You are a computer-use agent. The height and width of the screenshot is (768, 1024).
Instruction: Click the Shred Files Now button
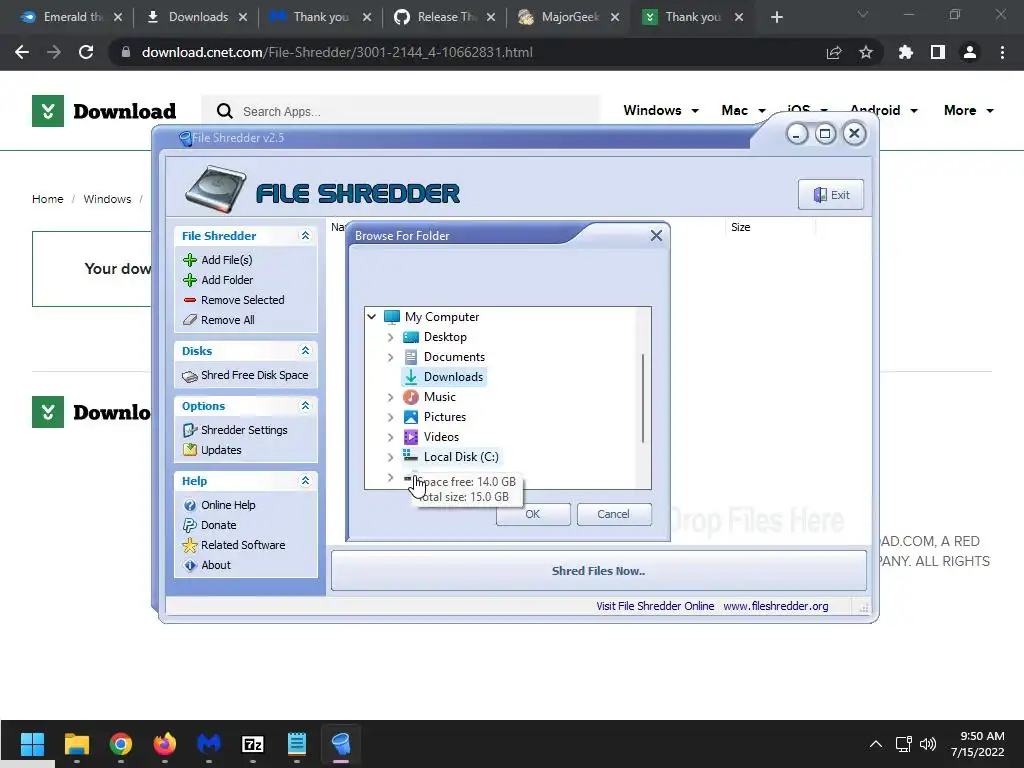[x=598, y=571]
